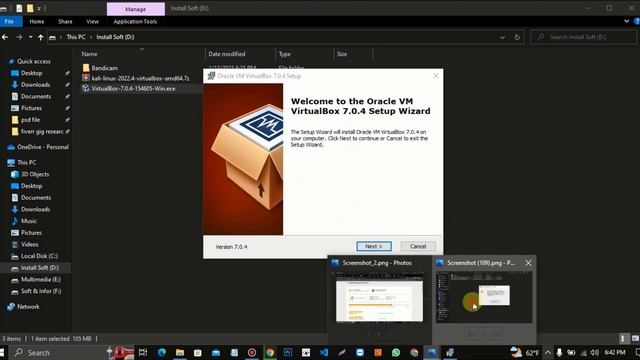Open the Photos app taskbar icon
640x360 pixels.
432,353
